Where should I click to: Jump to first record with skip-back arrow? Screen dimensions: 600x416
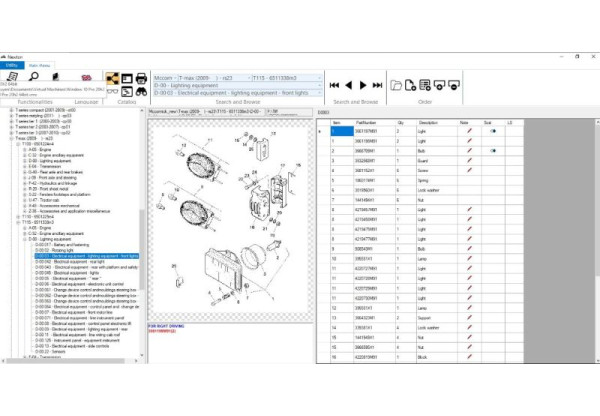[x=334, y=85]
